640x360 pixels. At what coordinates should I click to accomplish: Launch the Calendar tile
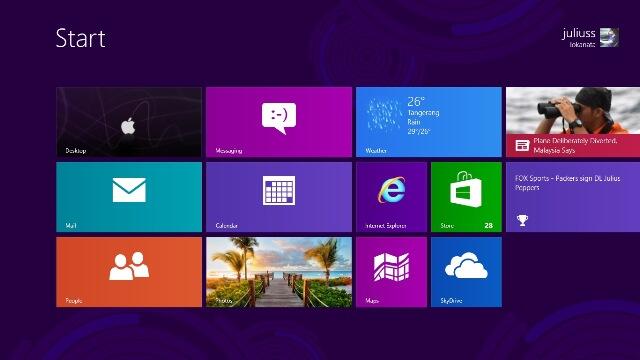point(279,197)
